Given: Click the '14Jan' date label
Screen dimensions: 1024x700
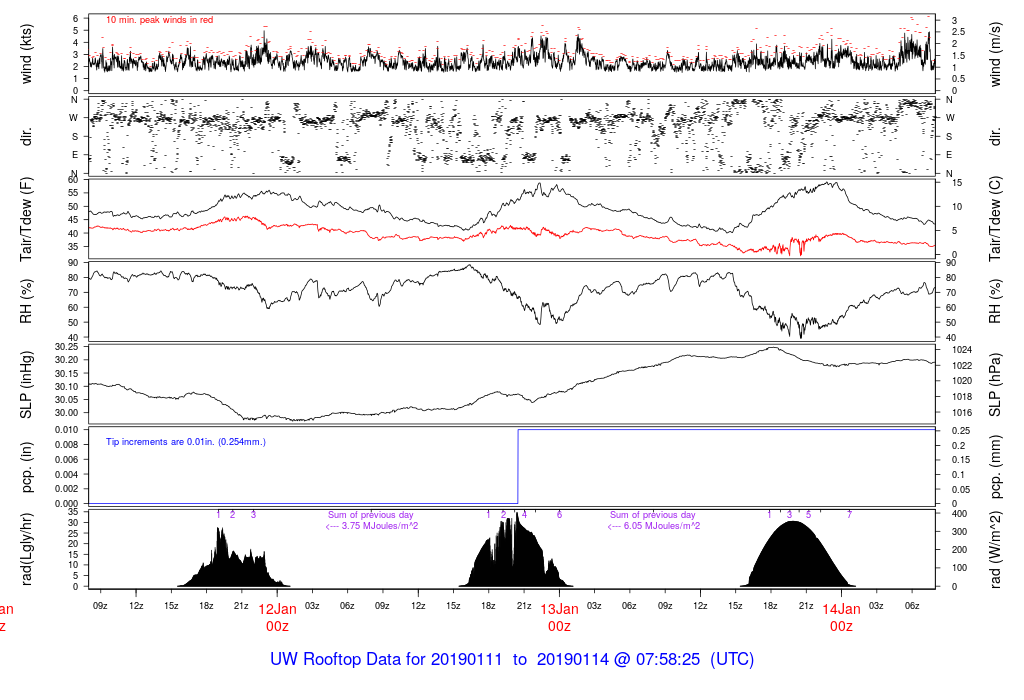Looking at the screenshot, I should [841, 609].
